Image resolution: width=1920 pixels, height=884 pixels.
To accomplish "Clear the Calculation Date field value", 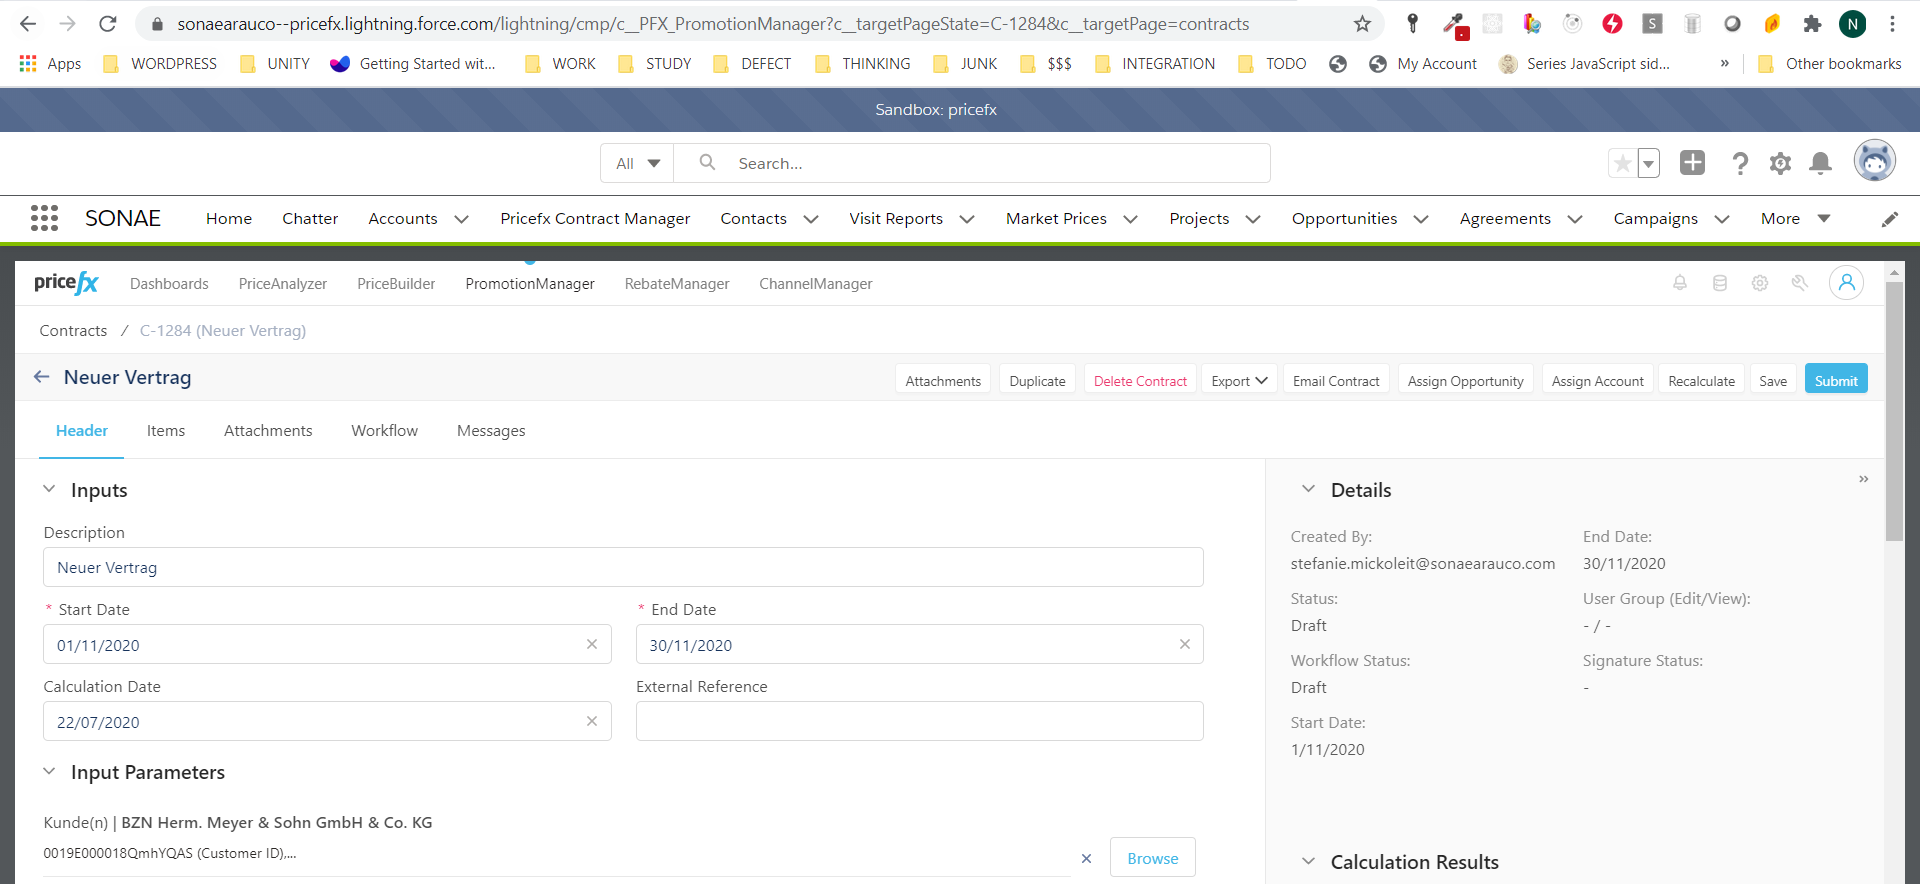I will [592, 722].
